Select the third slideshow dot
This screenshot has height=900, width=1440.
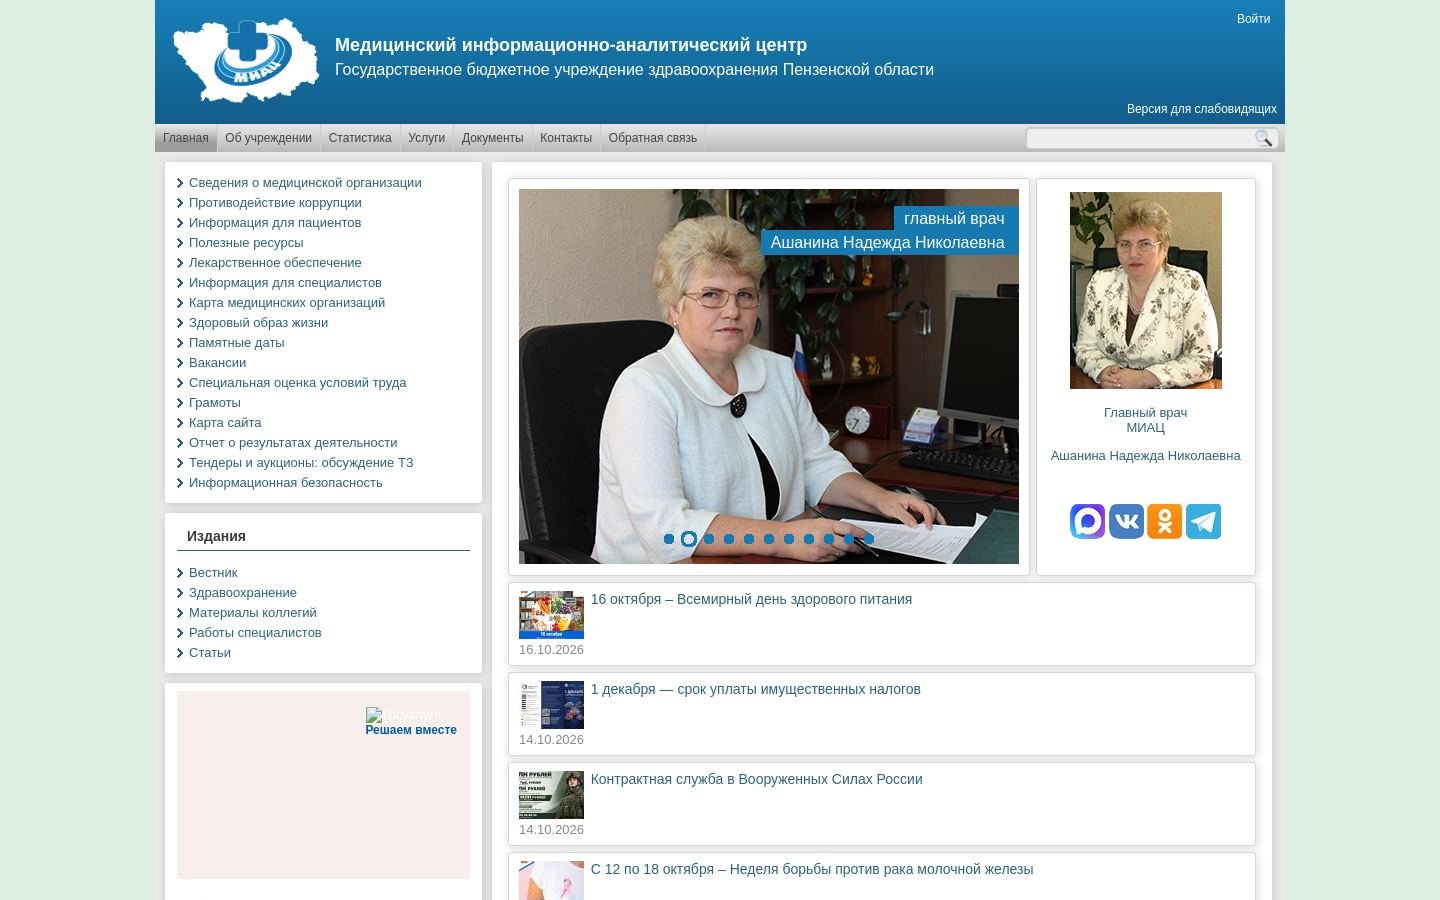coord(709,539)
